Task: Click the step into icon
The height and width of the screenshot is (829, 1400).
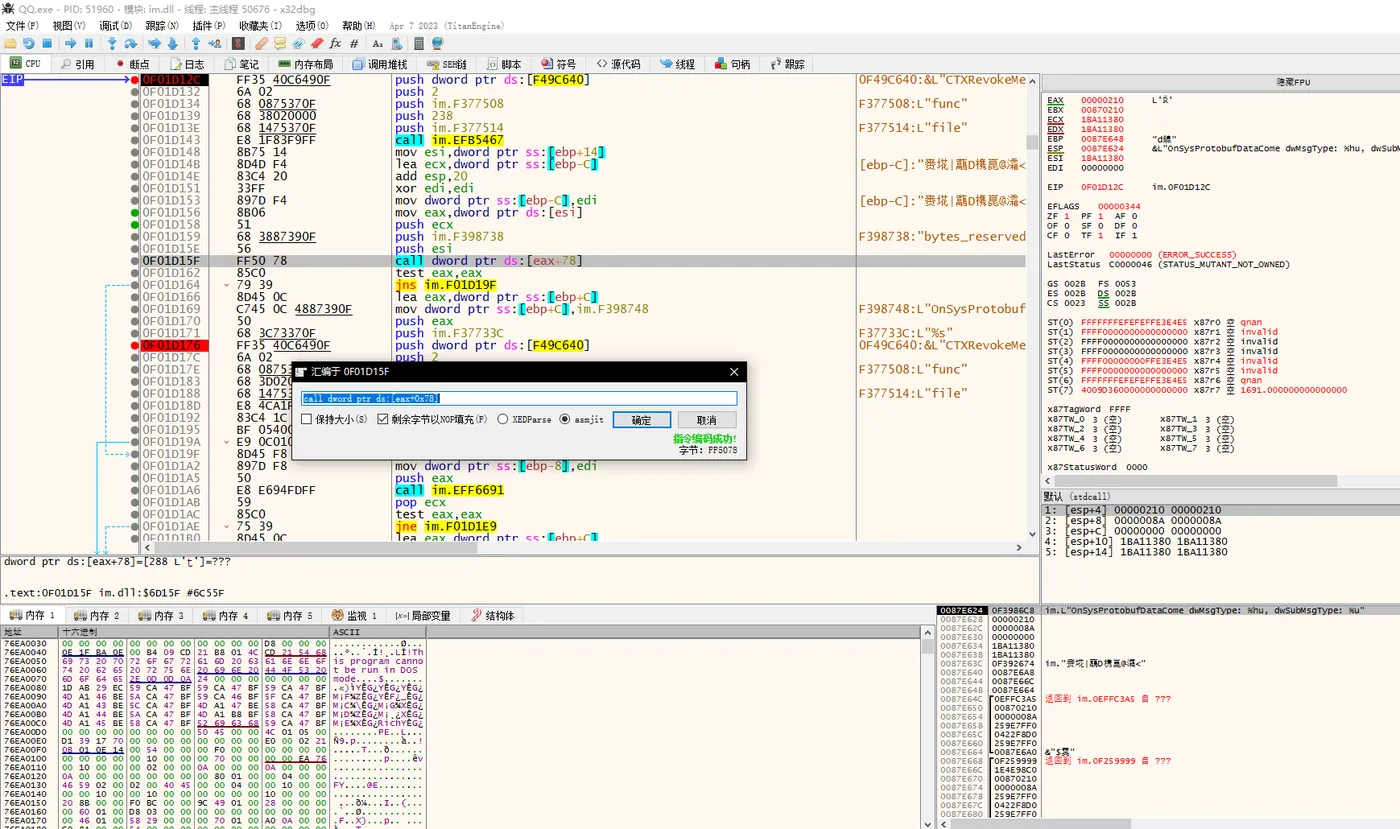Action: [x=112, y=44]
